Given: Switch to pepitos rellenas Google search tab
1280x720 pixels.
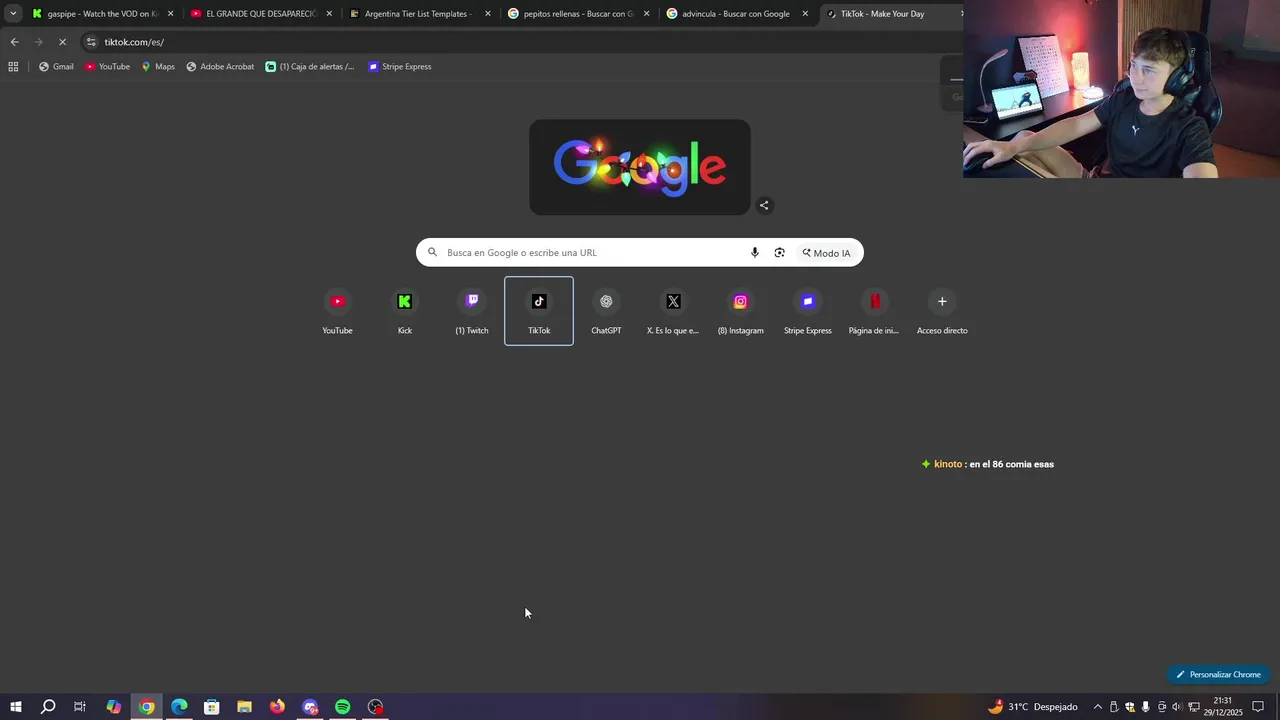Looking at the screenshot, I should click(x=578, y=14).
